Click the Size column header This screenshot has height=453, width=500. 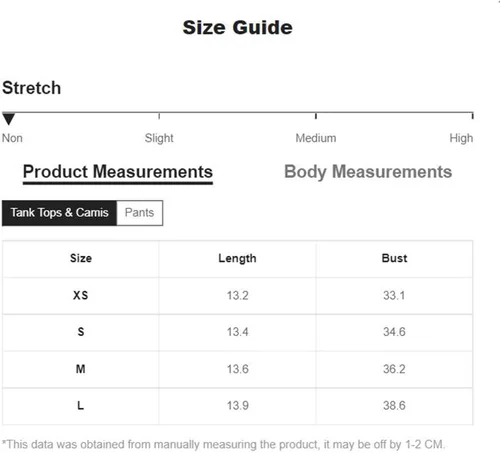(81, 258)
